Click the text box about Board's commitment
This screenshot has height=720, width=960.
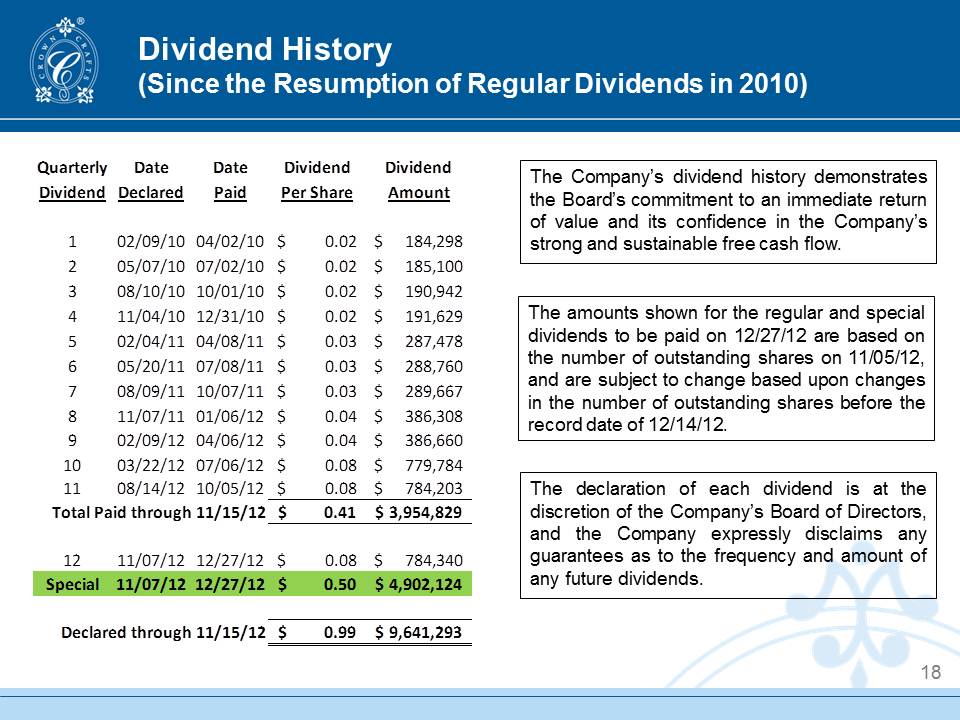[728, 210]
